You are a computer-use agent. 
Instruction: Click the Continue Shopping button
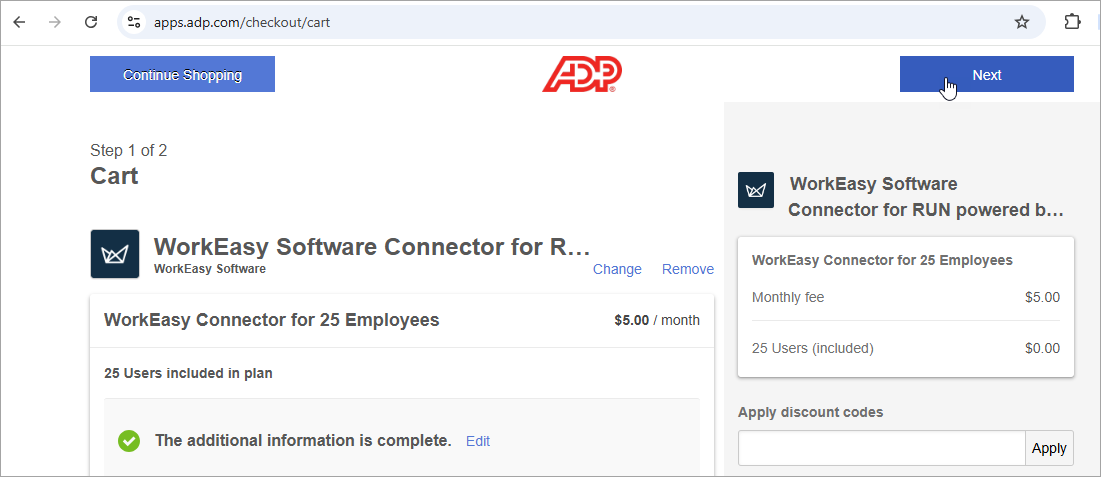183,74
